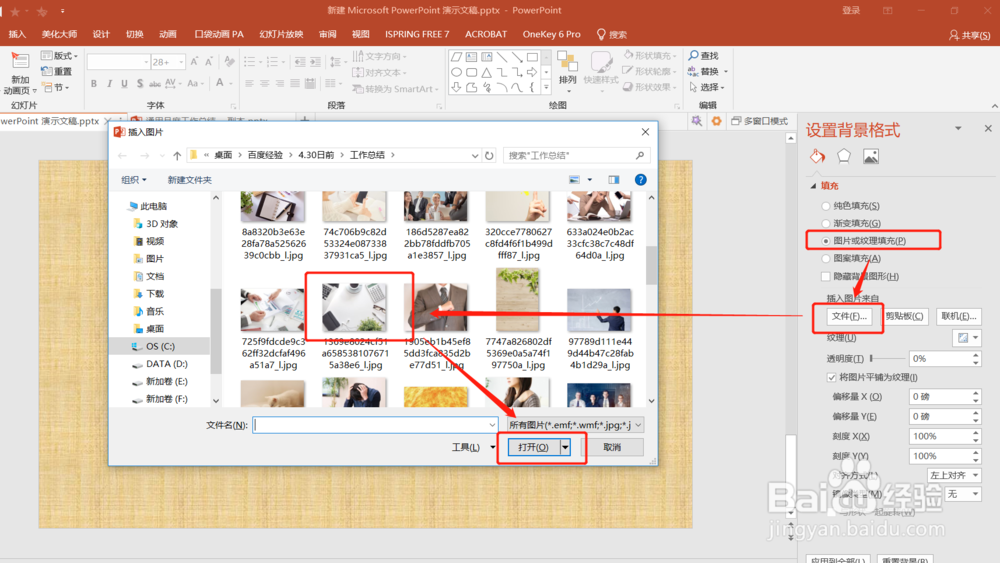Click the dialog's Back navigation arrow

(122, 156)
